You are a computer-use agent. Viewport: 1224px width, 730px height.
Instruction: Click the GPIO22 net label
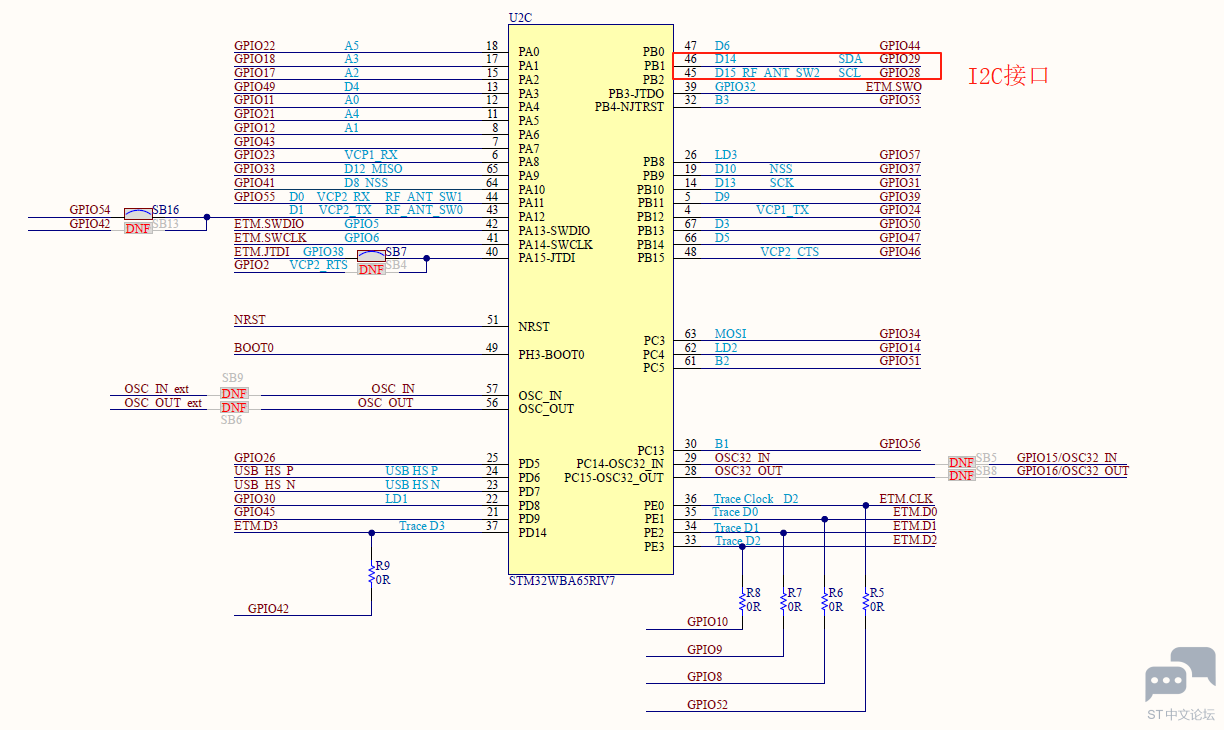(x=255, y=46)
